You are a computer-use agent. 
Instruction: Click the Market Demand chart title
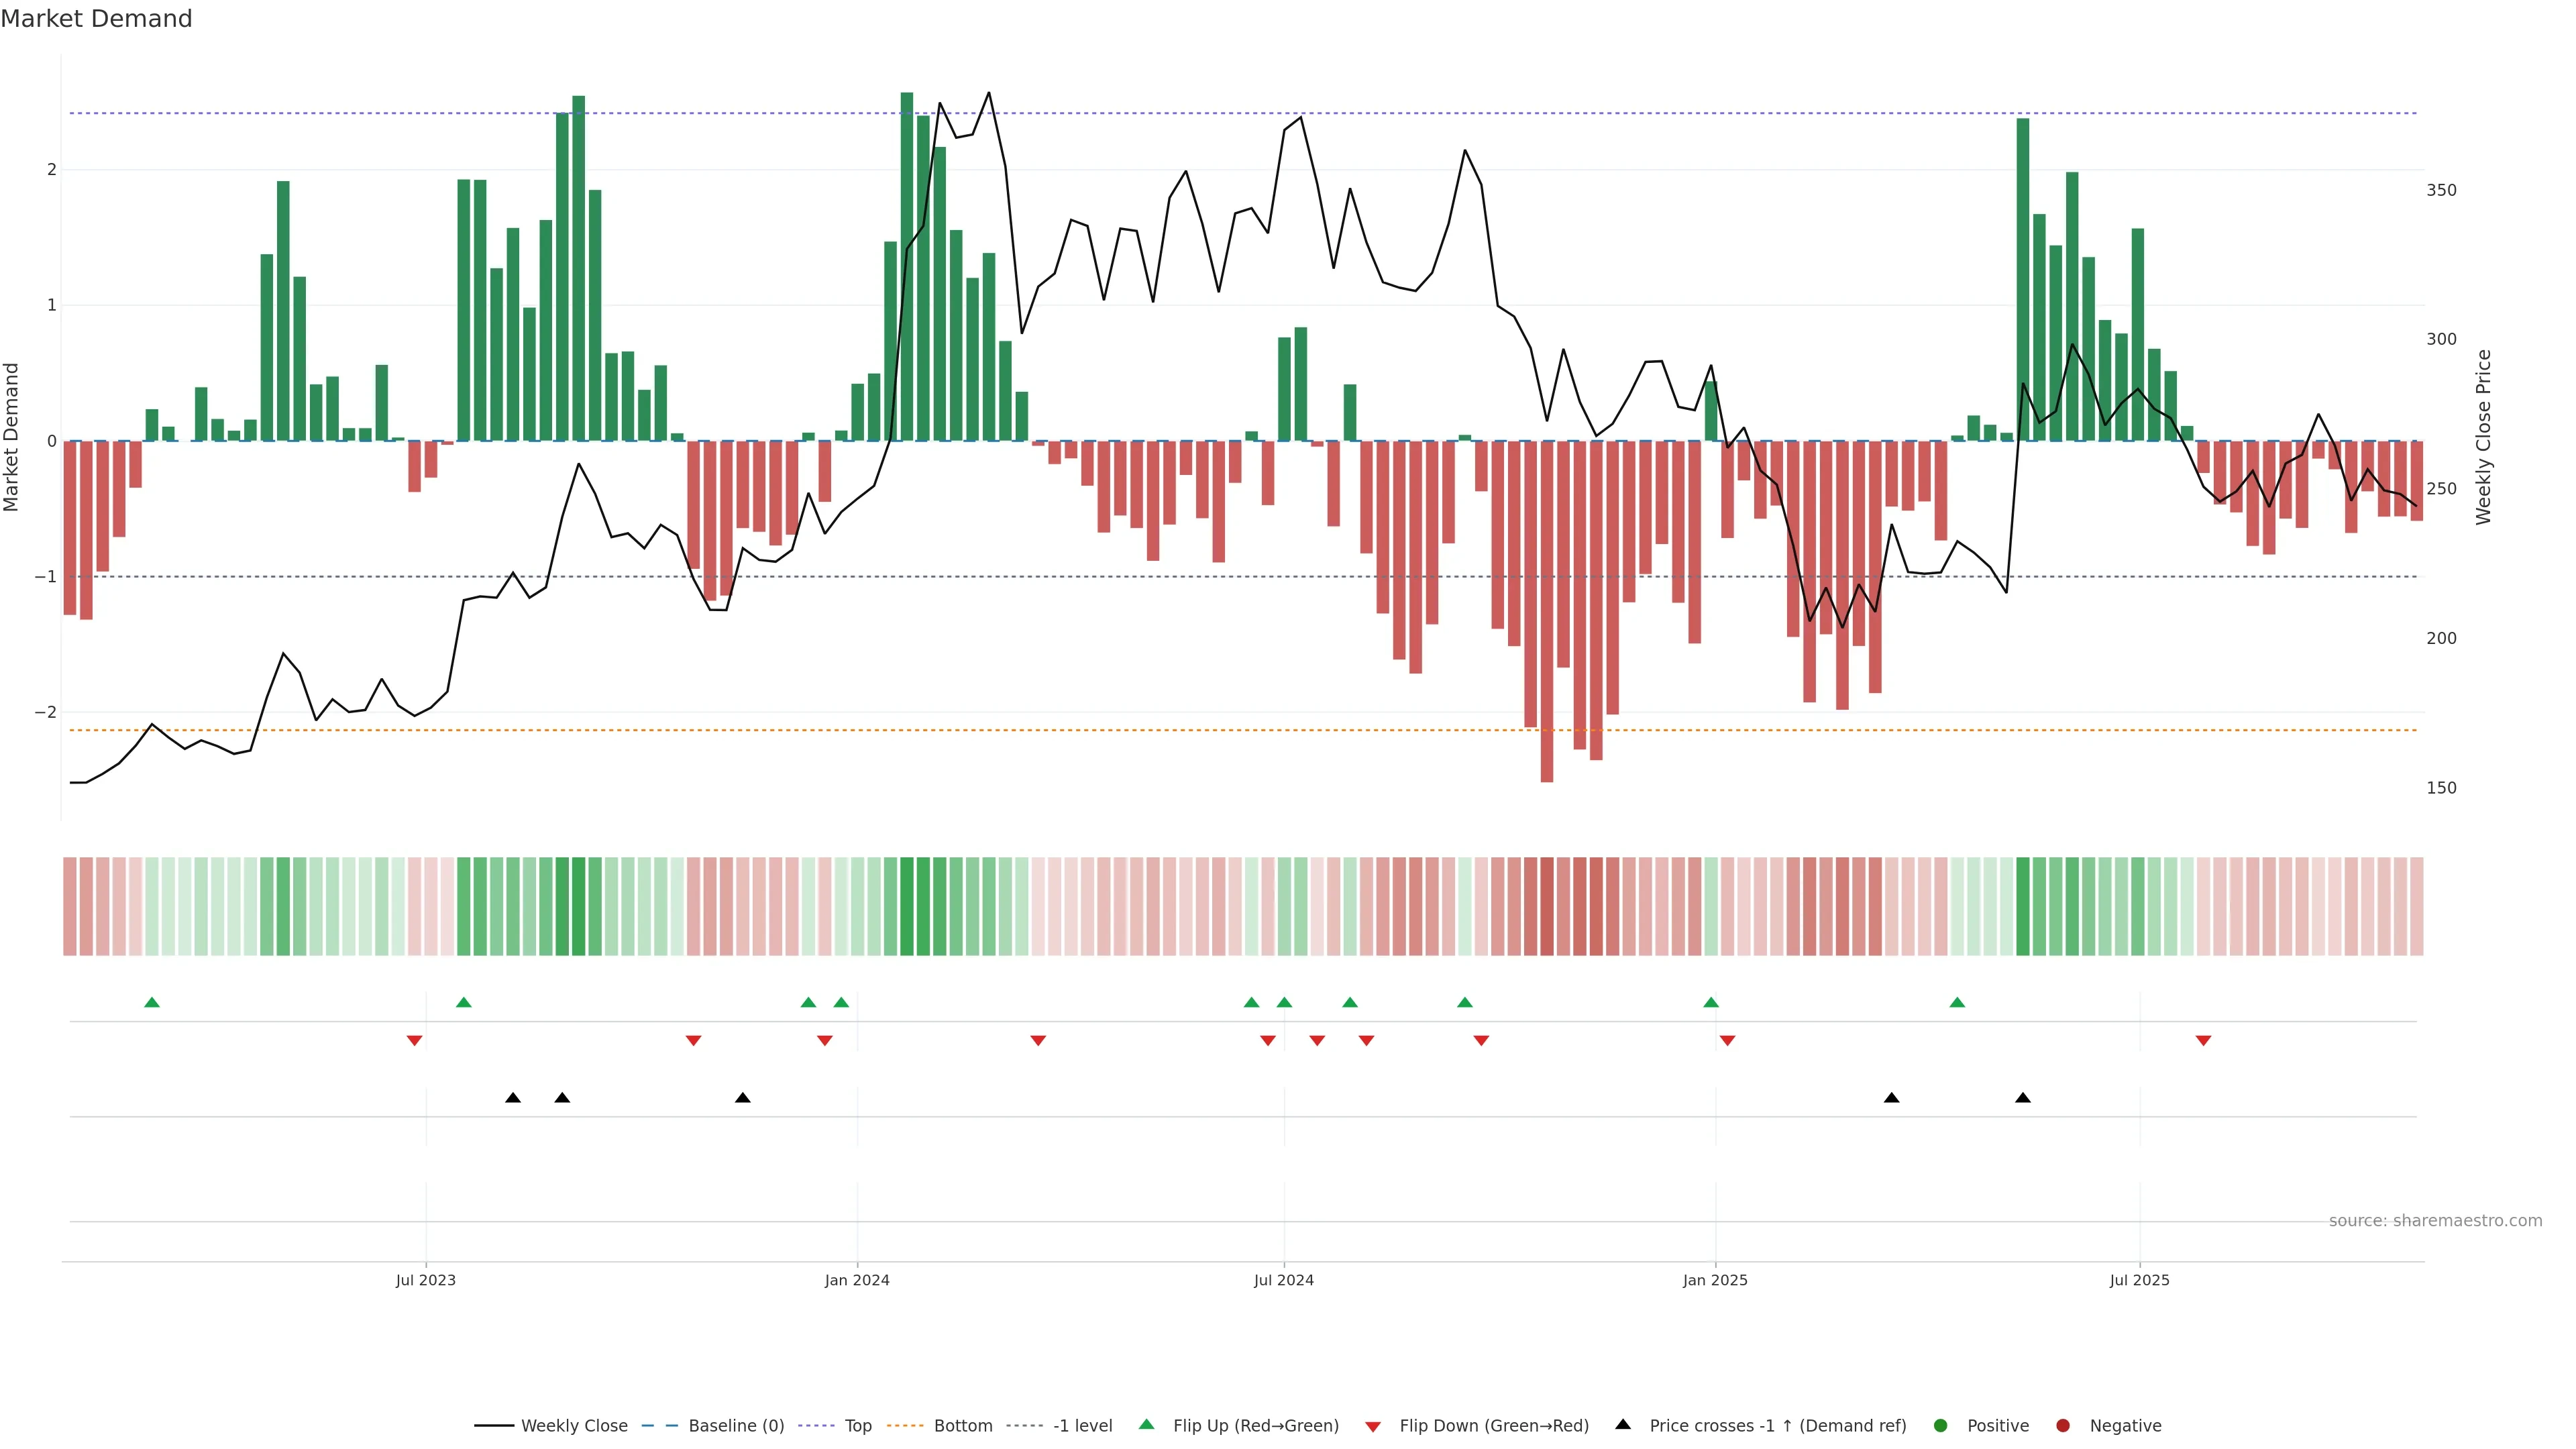(96, 19)
